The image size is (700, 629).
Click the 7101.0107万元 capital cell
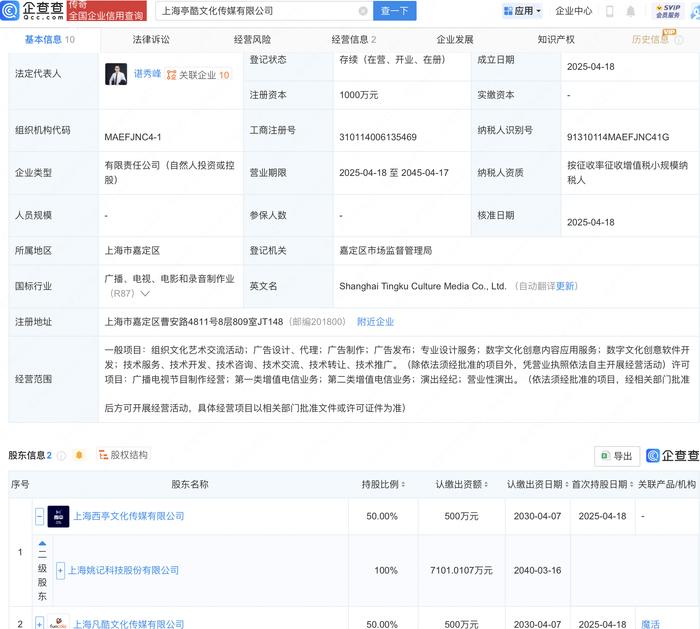(461, 571)
